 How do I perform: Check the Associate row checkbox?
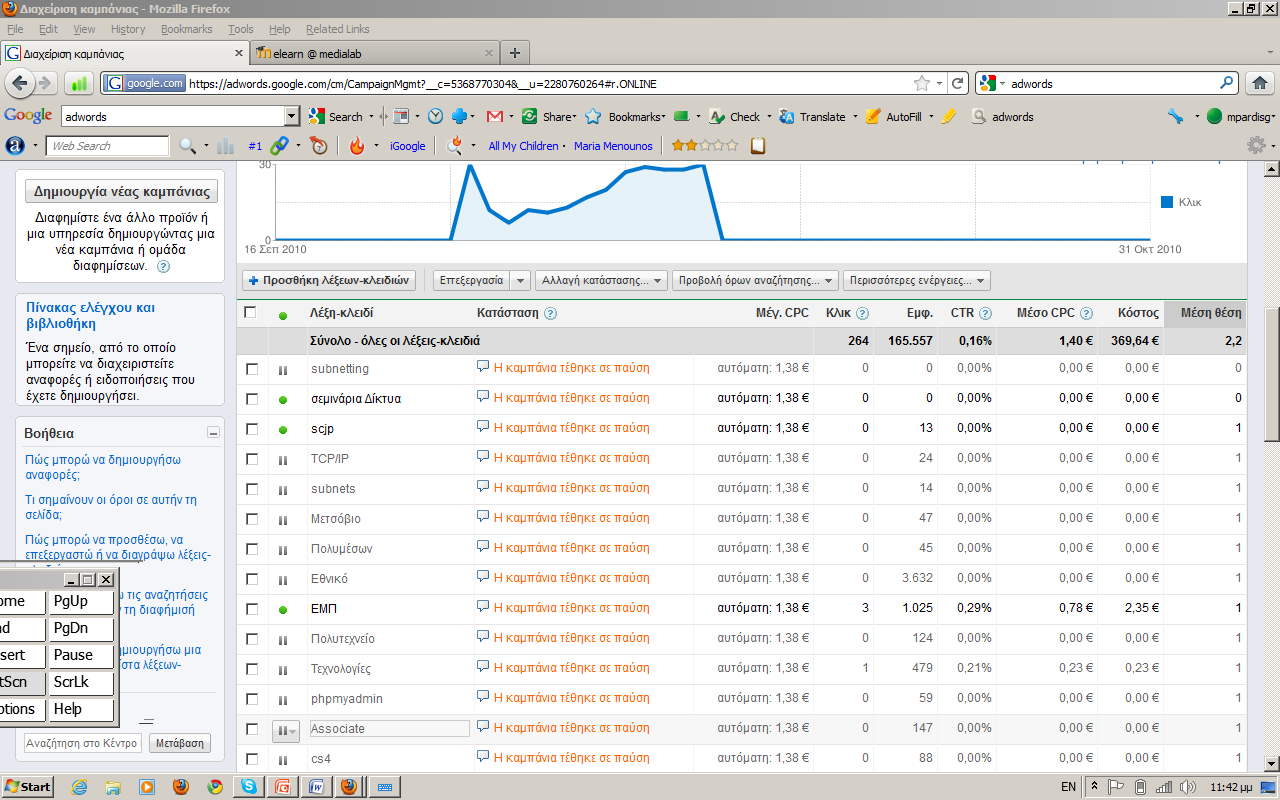click(x=252, y=729)
